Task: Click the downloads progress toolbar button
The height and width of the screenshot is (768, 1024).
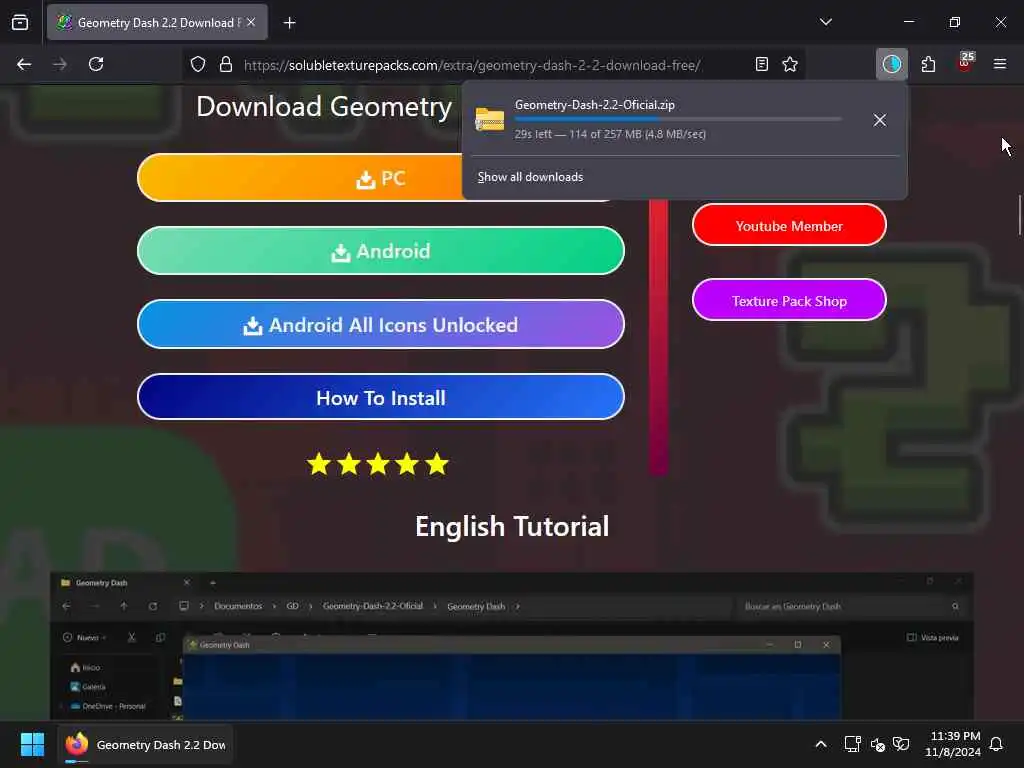Action: point(891,64)
